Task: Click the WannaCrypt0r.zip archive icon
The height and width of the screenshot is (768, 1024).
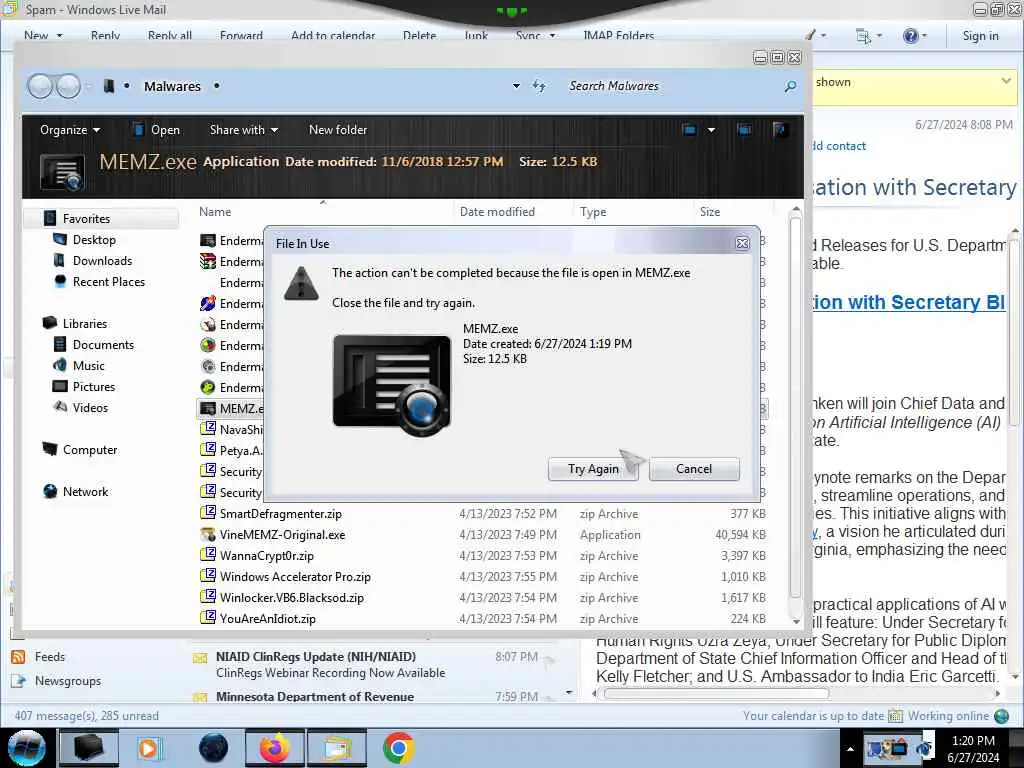Action: tap(208, 555)
